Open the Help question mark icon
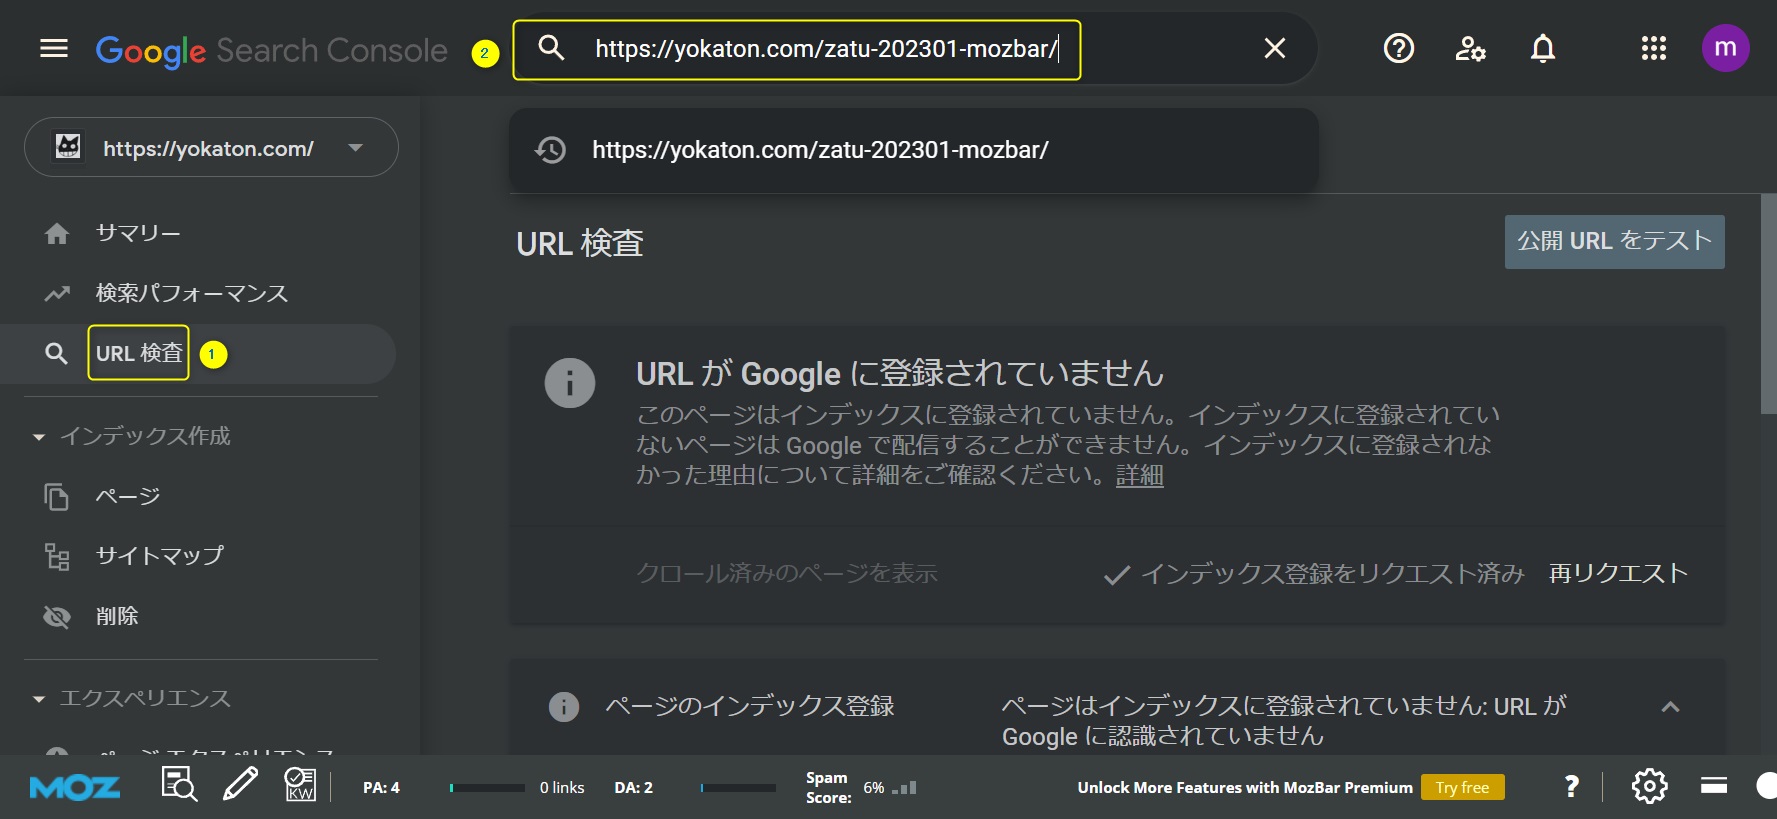The image size is (1777, 819). (x=1398, y=48)
